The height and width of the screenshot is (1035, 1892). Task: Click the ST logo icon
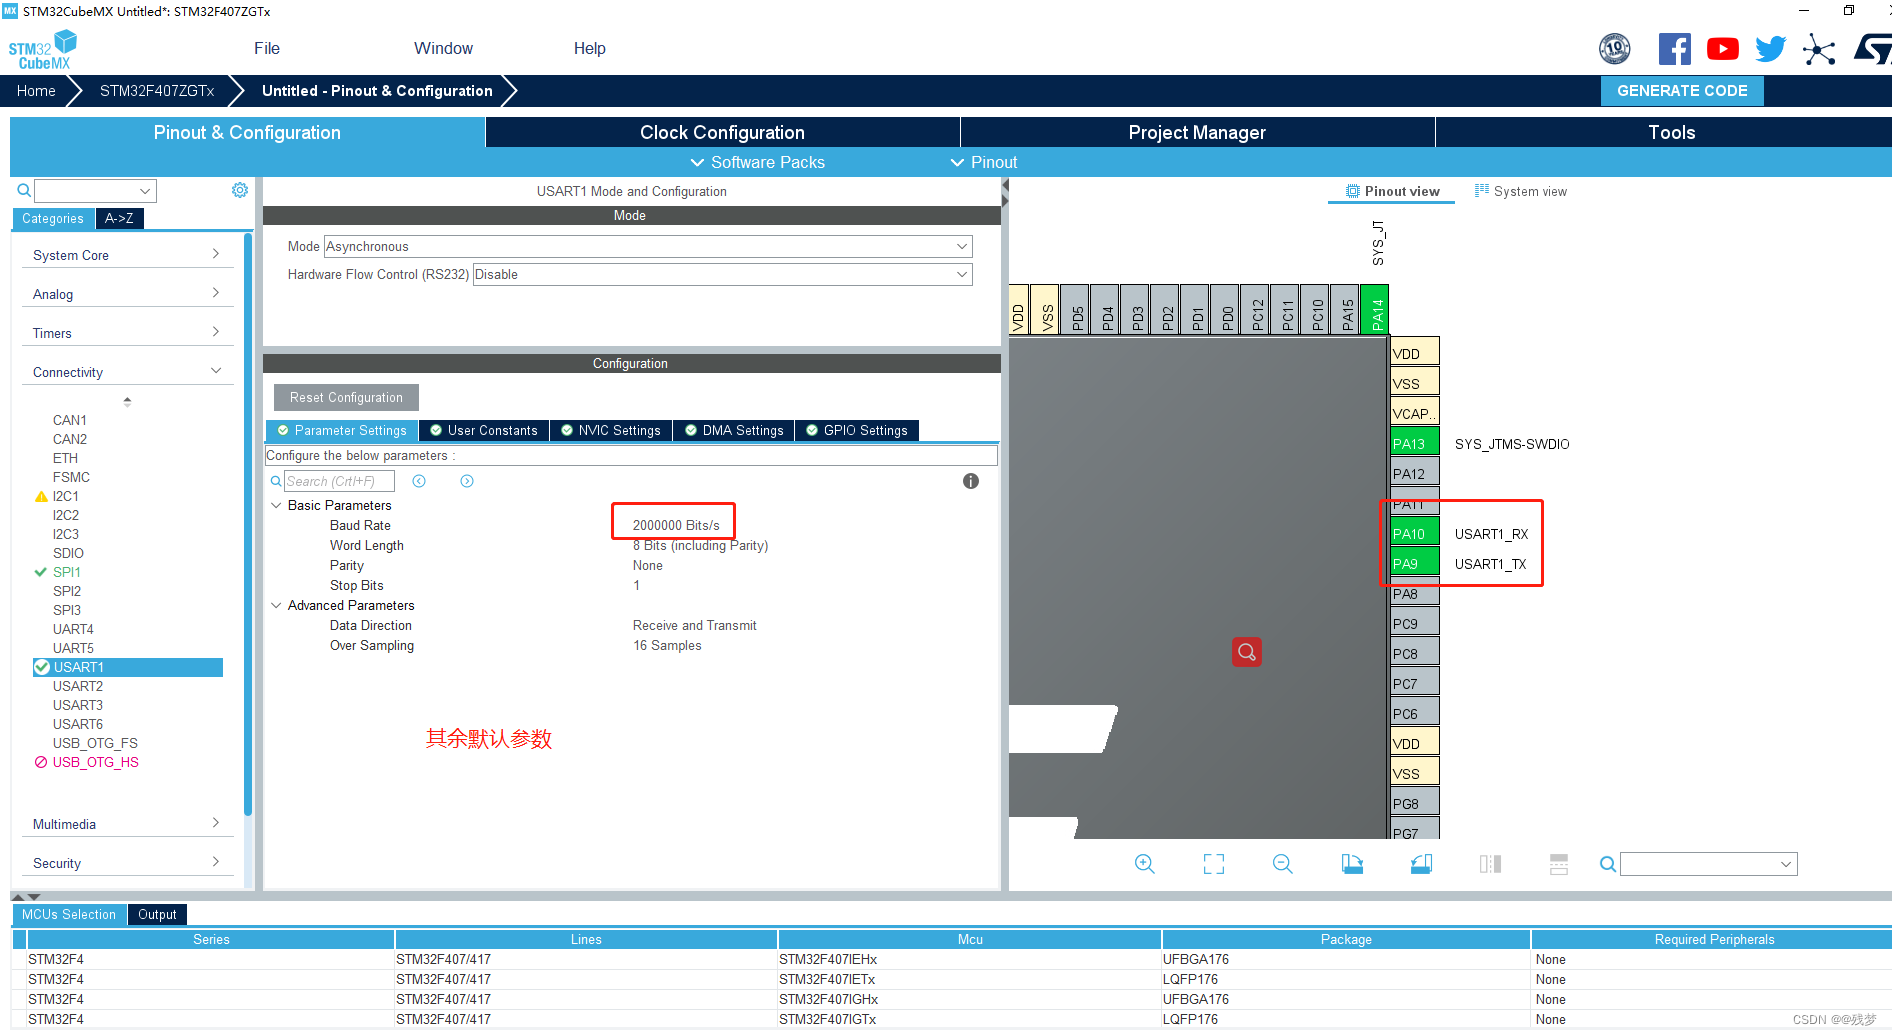(x=1872, y=49)
